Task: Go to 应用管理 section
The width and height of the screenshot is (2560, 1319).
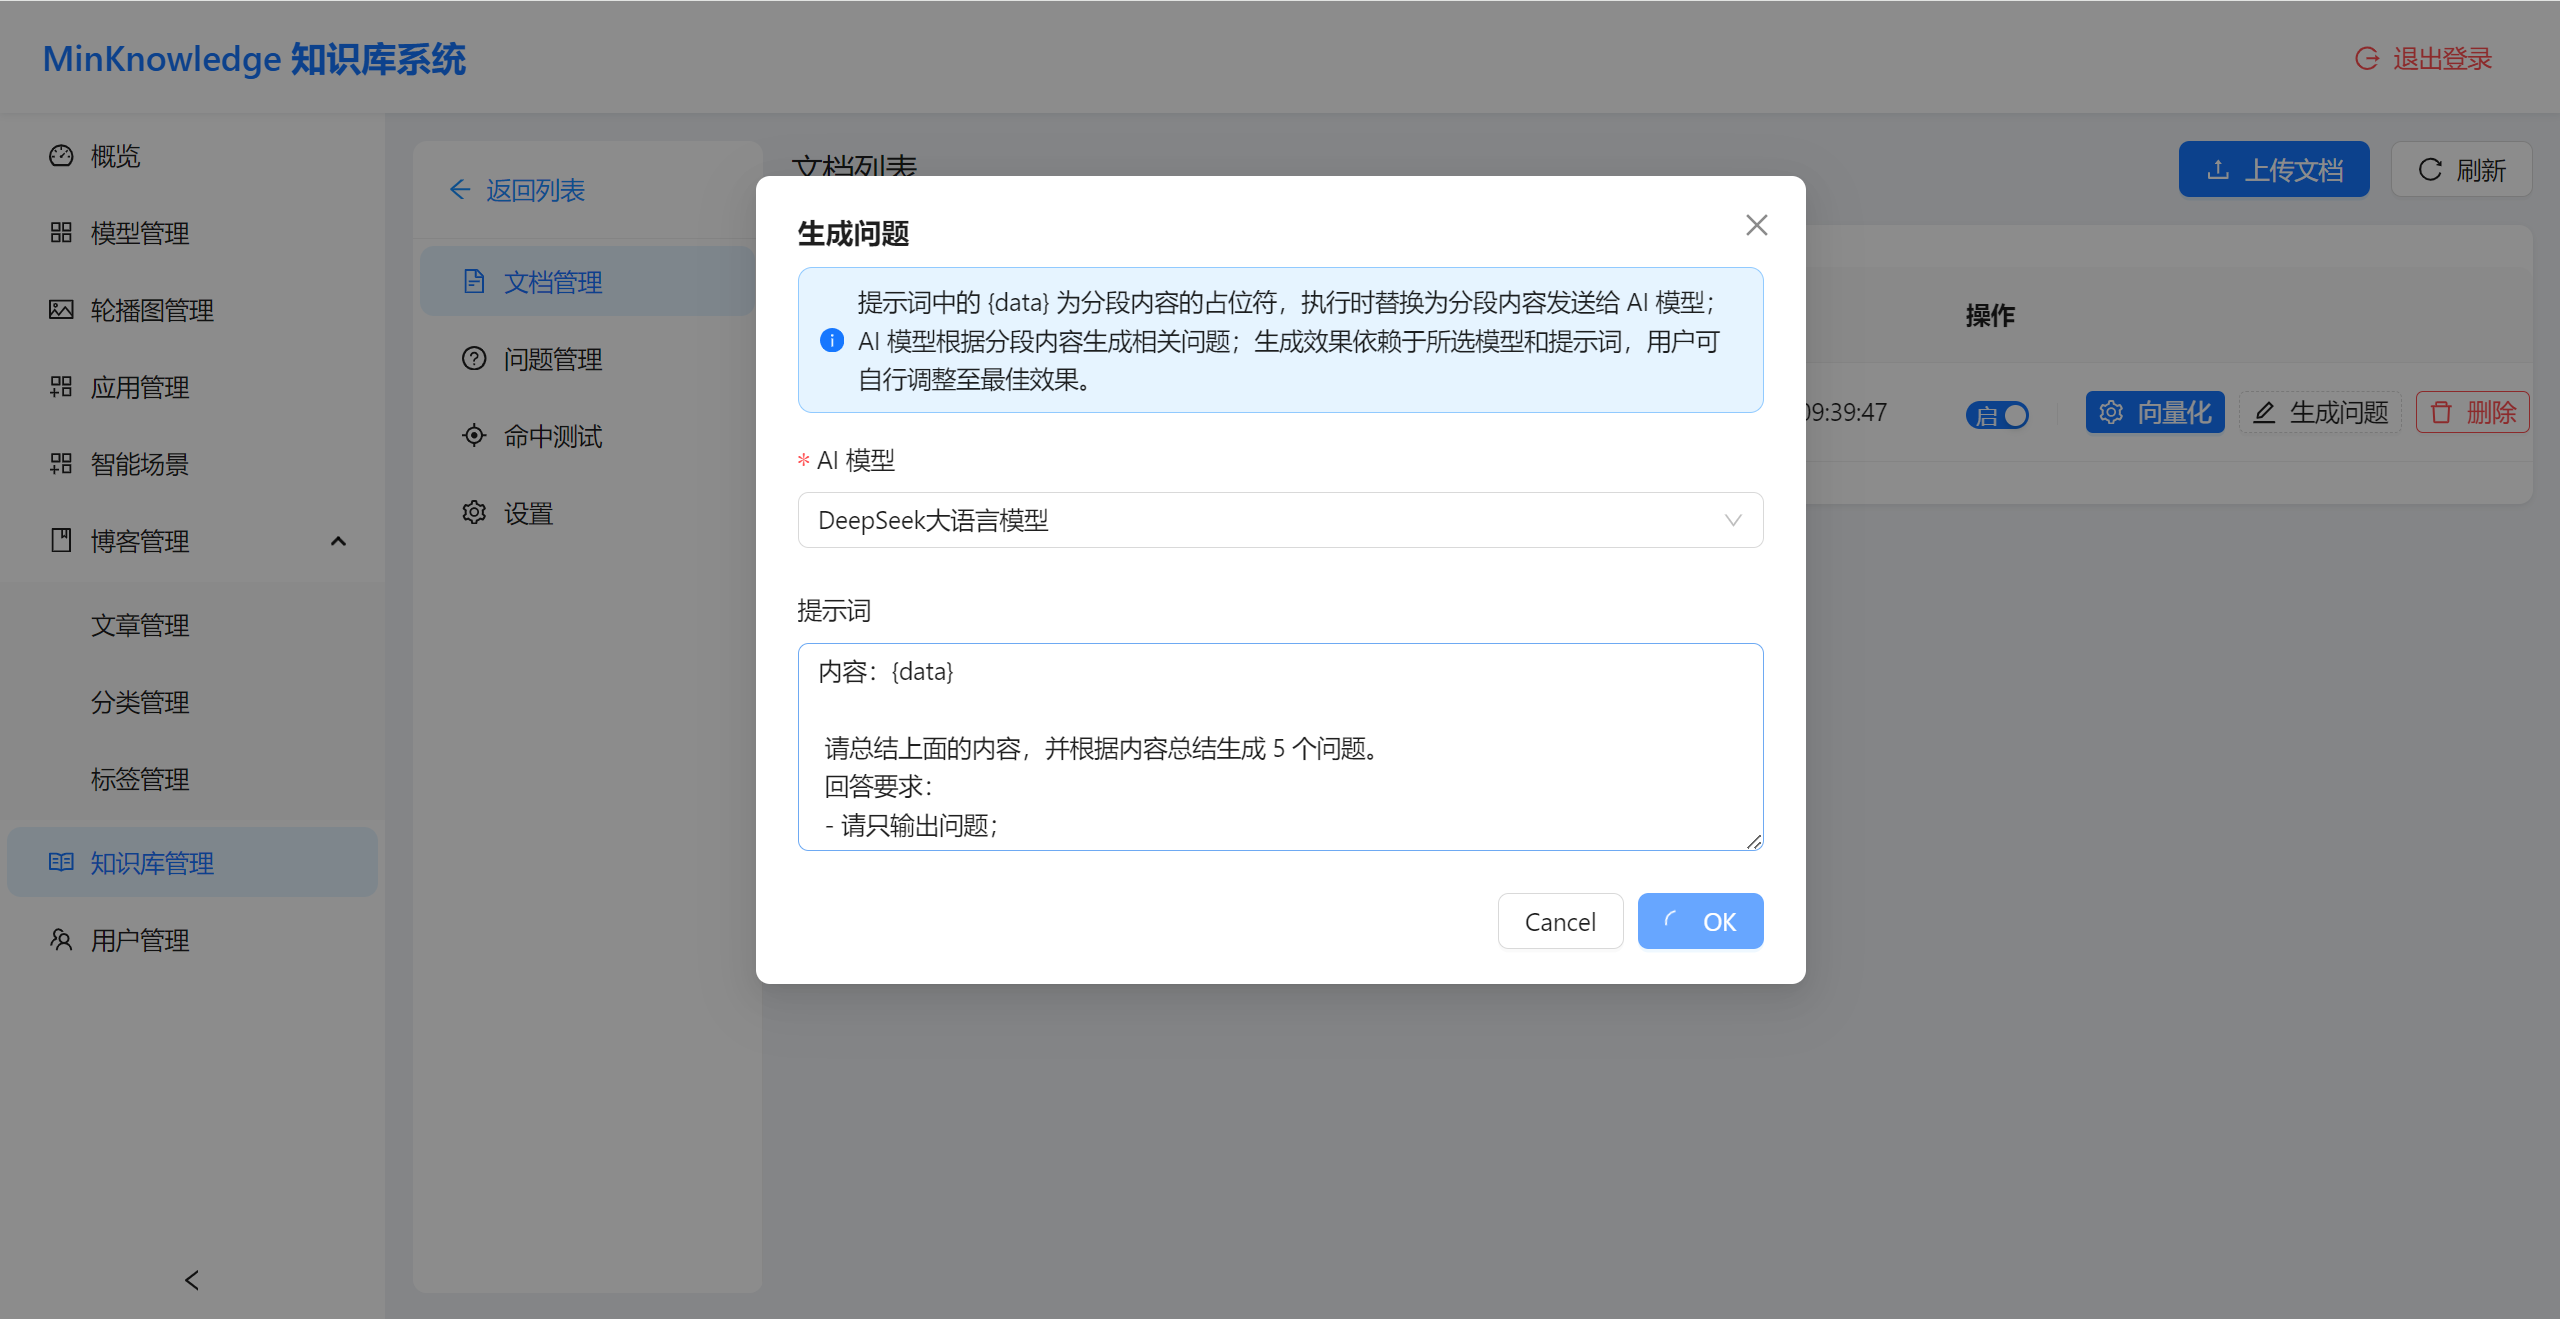Action: [x=138, y=387]
